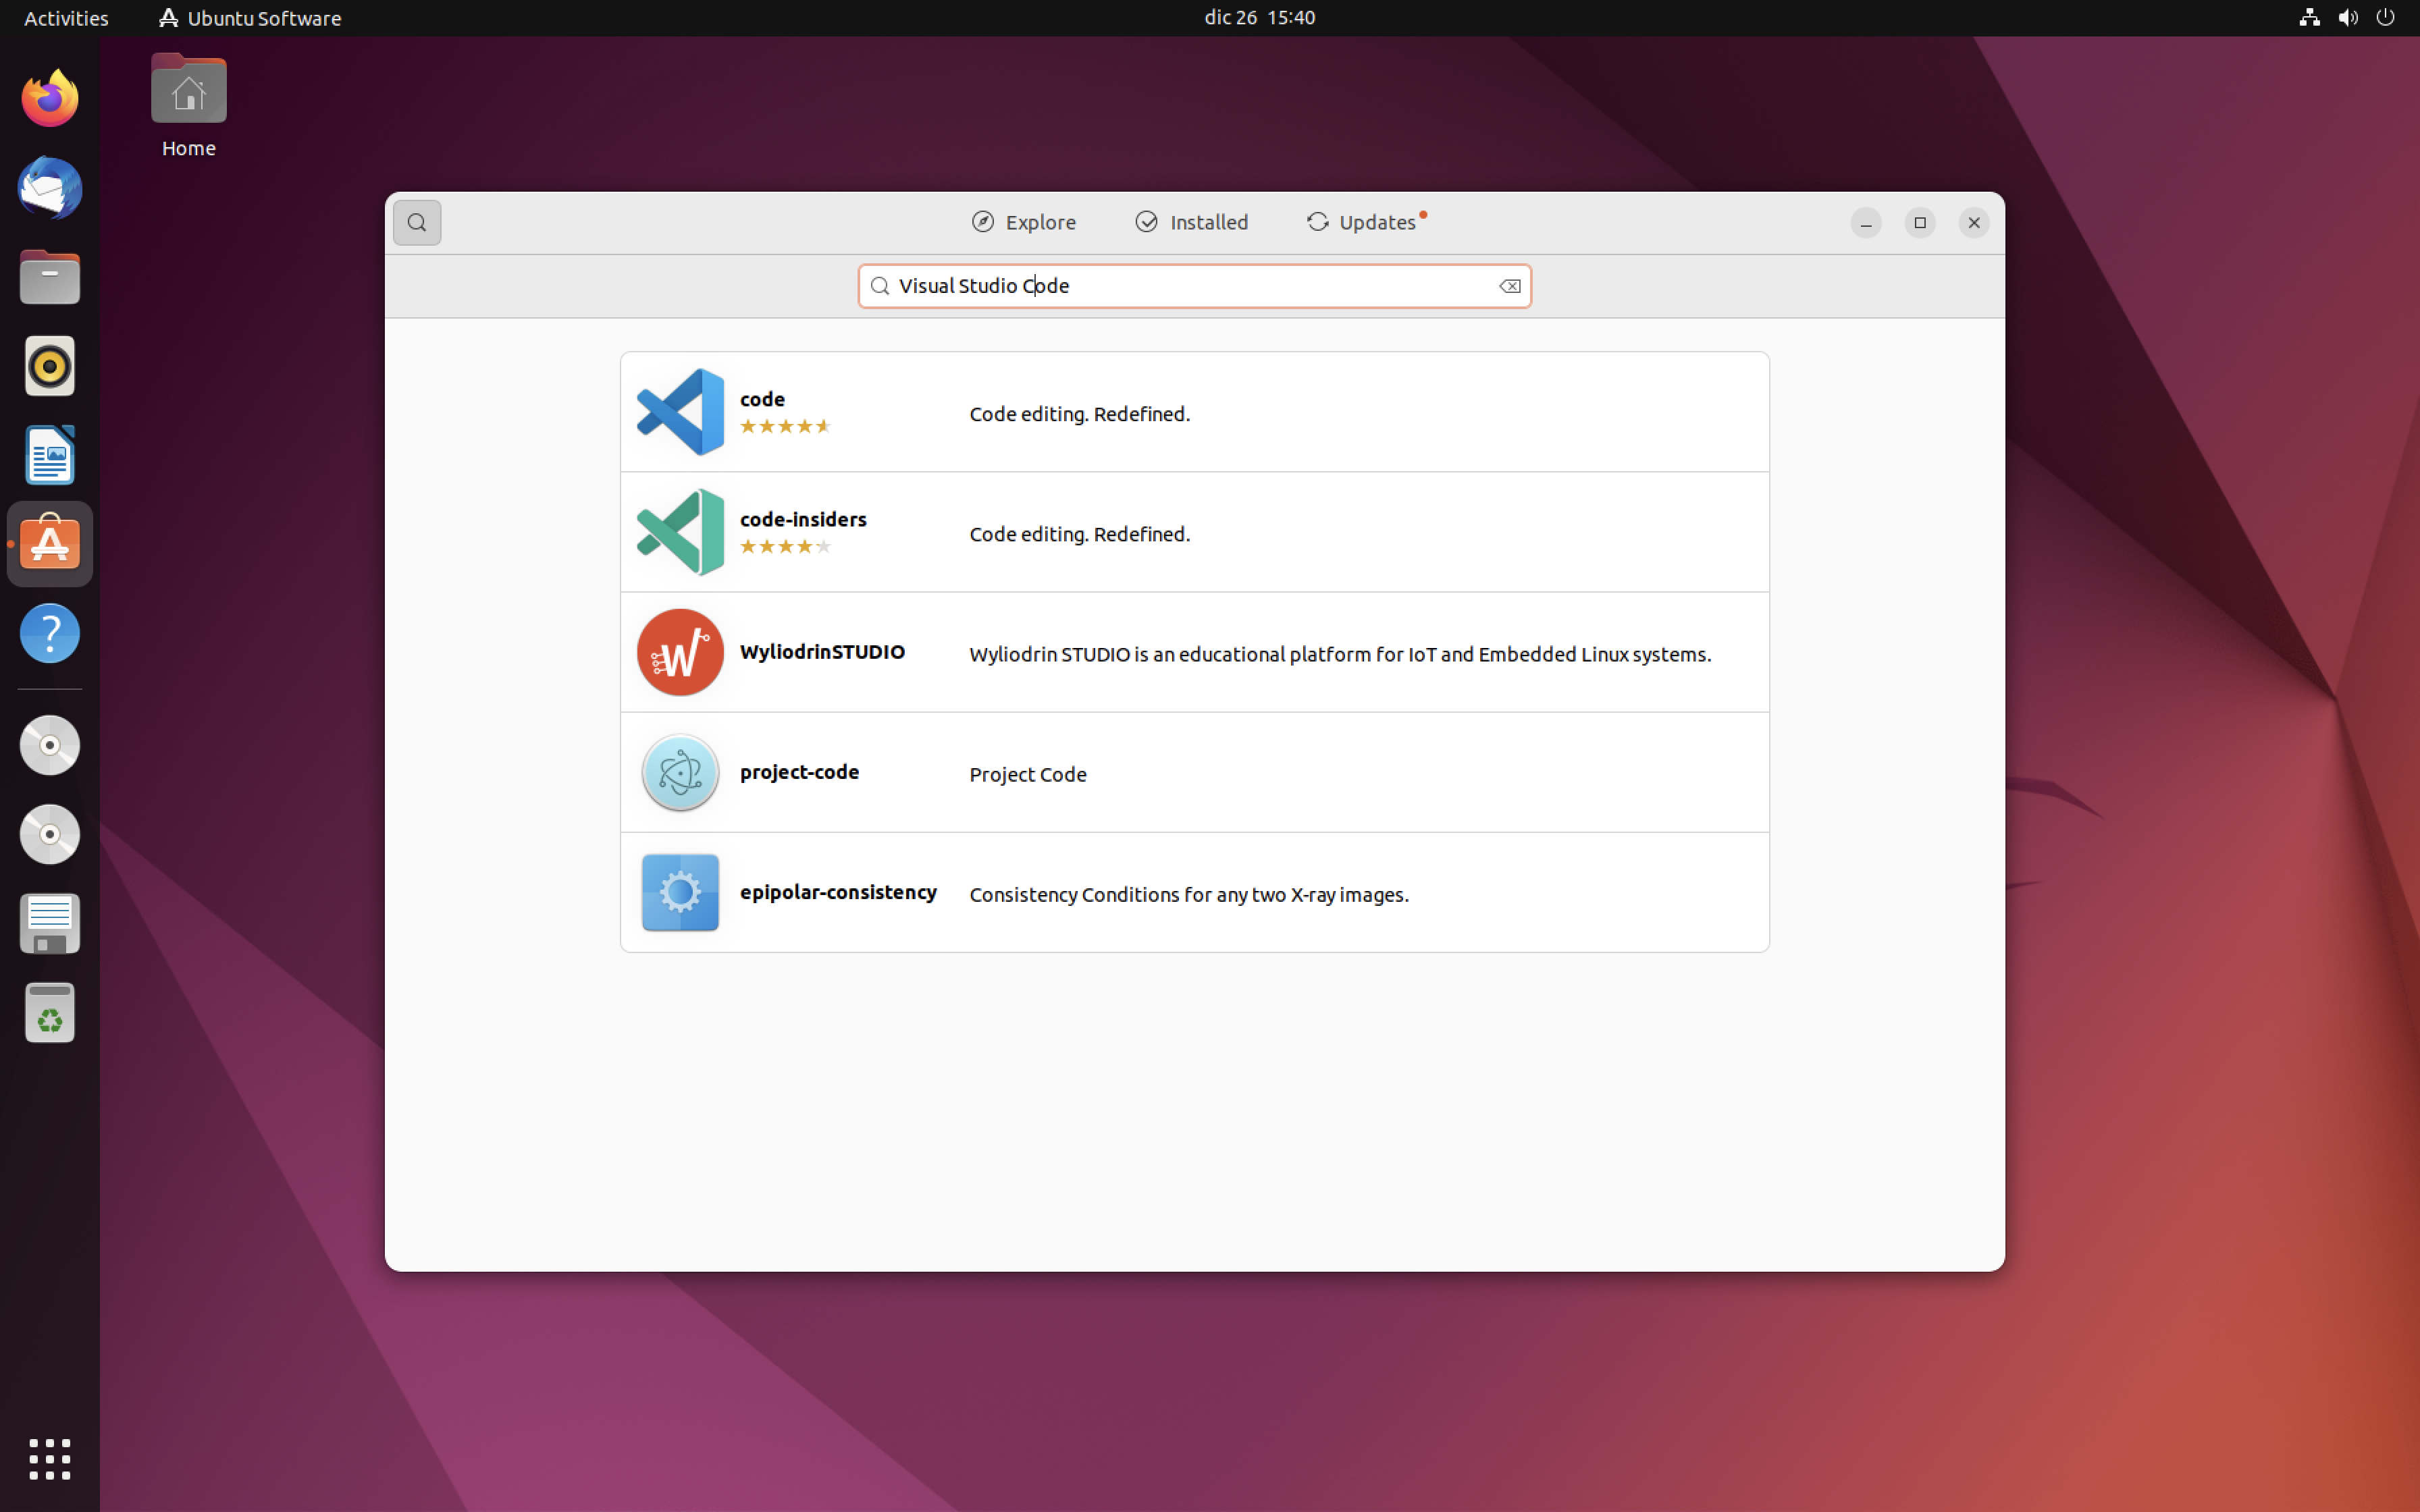Toggle the search button in header bar
The height and width of the screenshot is (1512, 2420).
[416, 222]
